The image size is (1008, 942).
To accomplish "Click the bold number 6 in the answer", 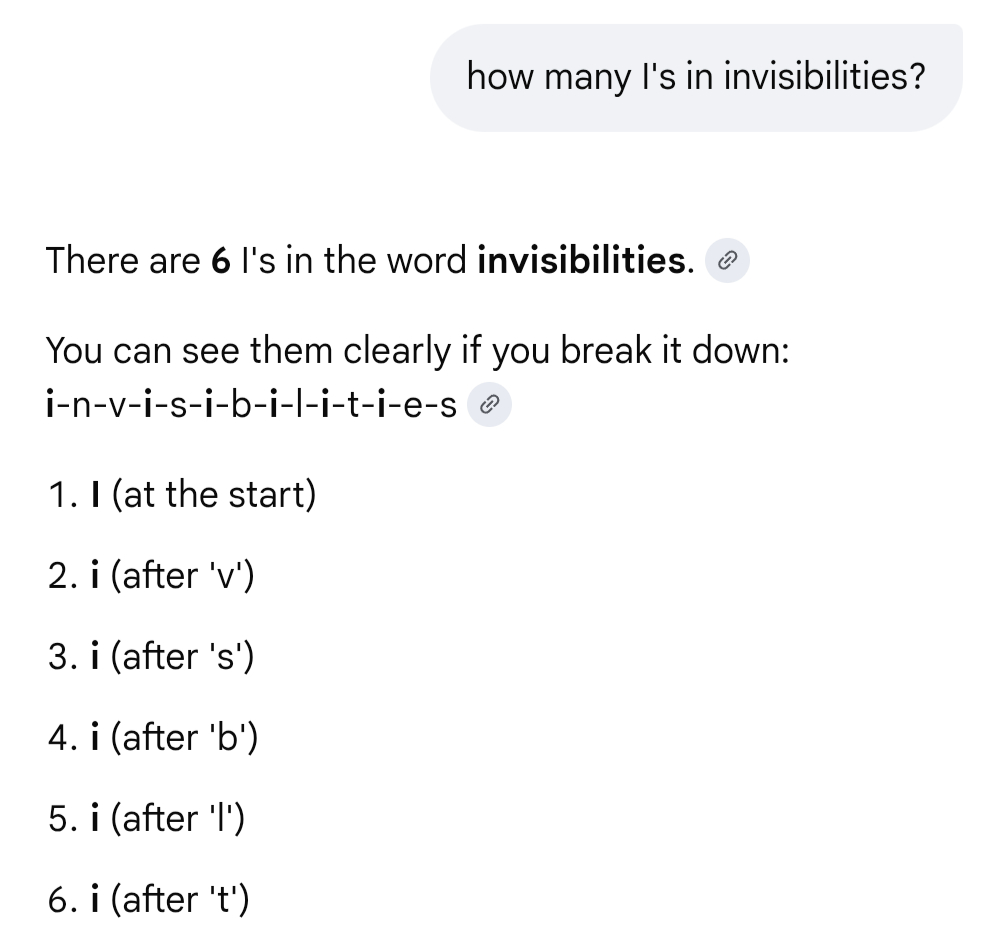I will coord(221,261).
